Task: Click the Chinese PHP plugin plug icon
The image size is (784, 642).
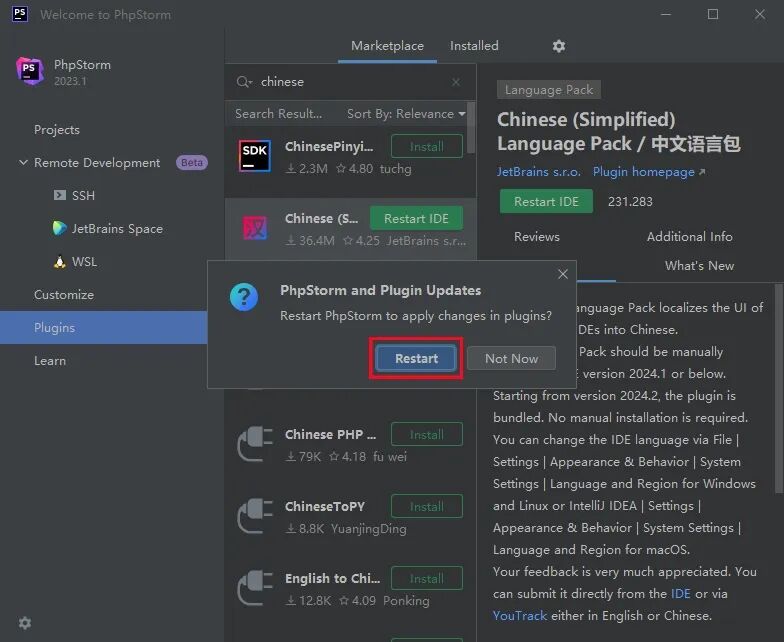Action: [254, 444]
